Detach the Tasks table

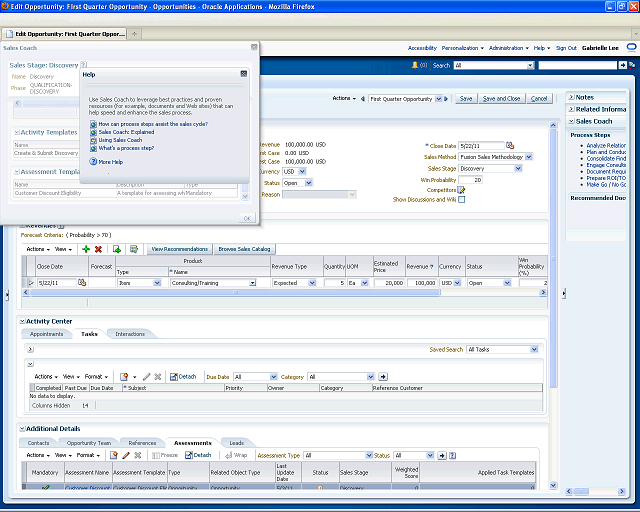click(183, 377)
